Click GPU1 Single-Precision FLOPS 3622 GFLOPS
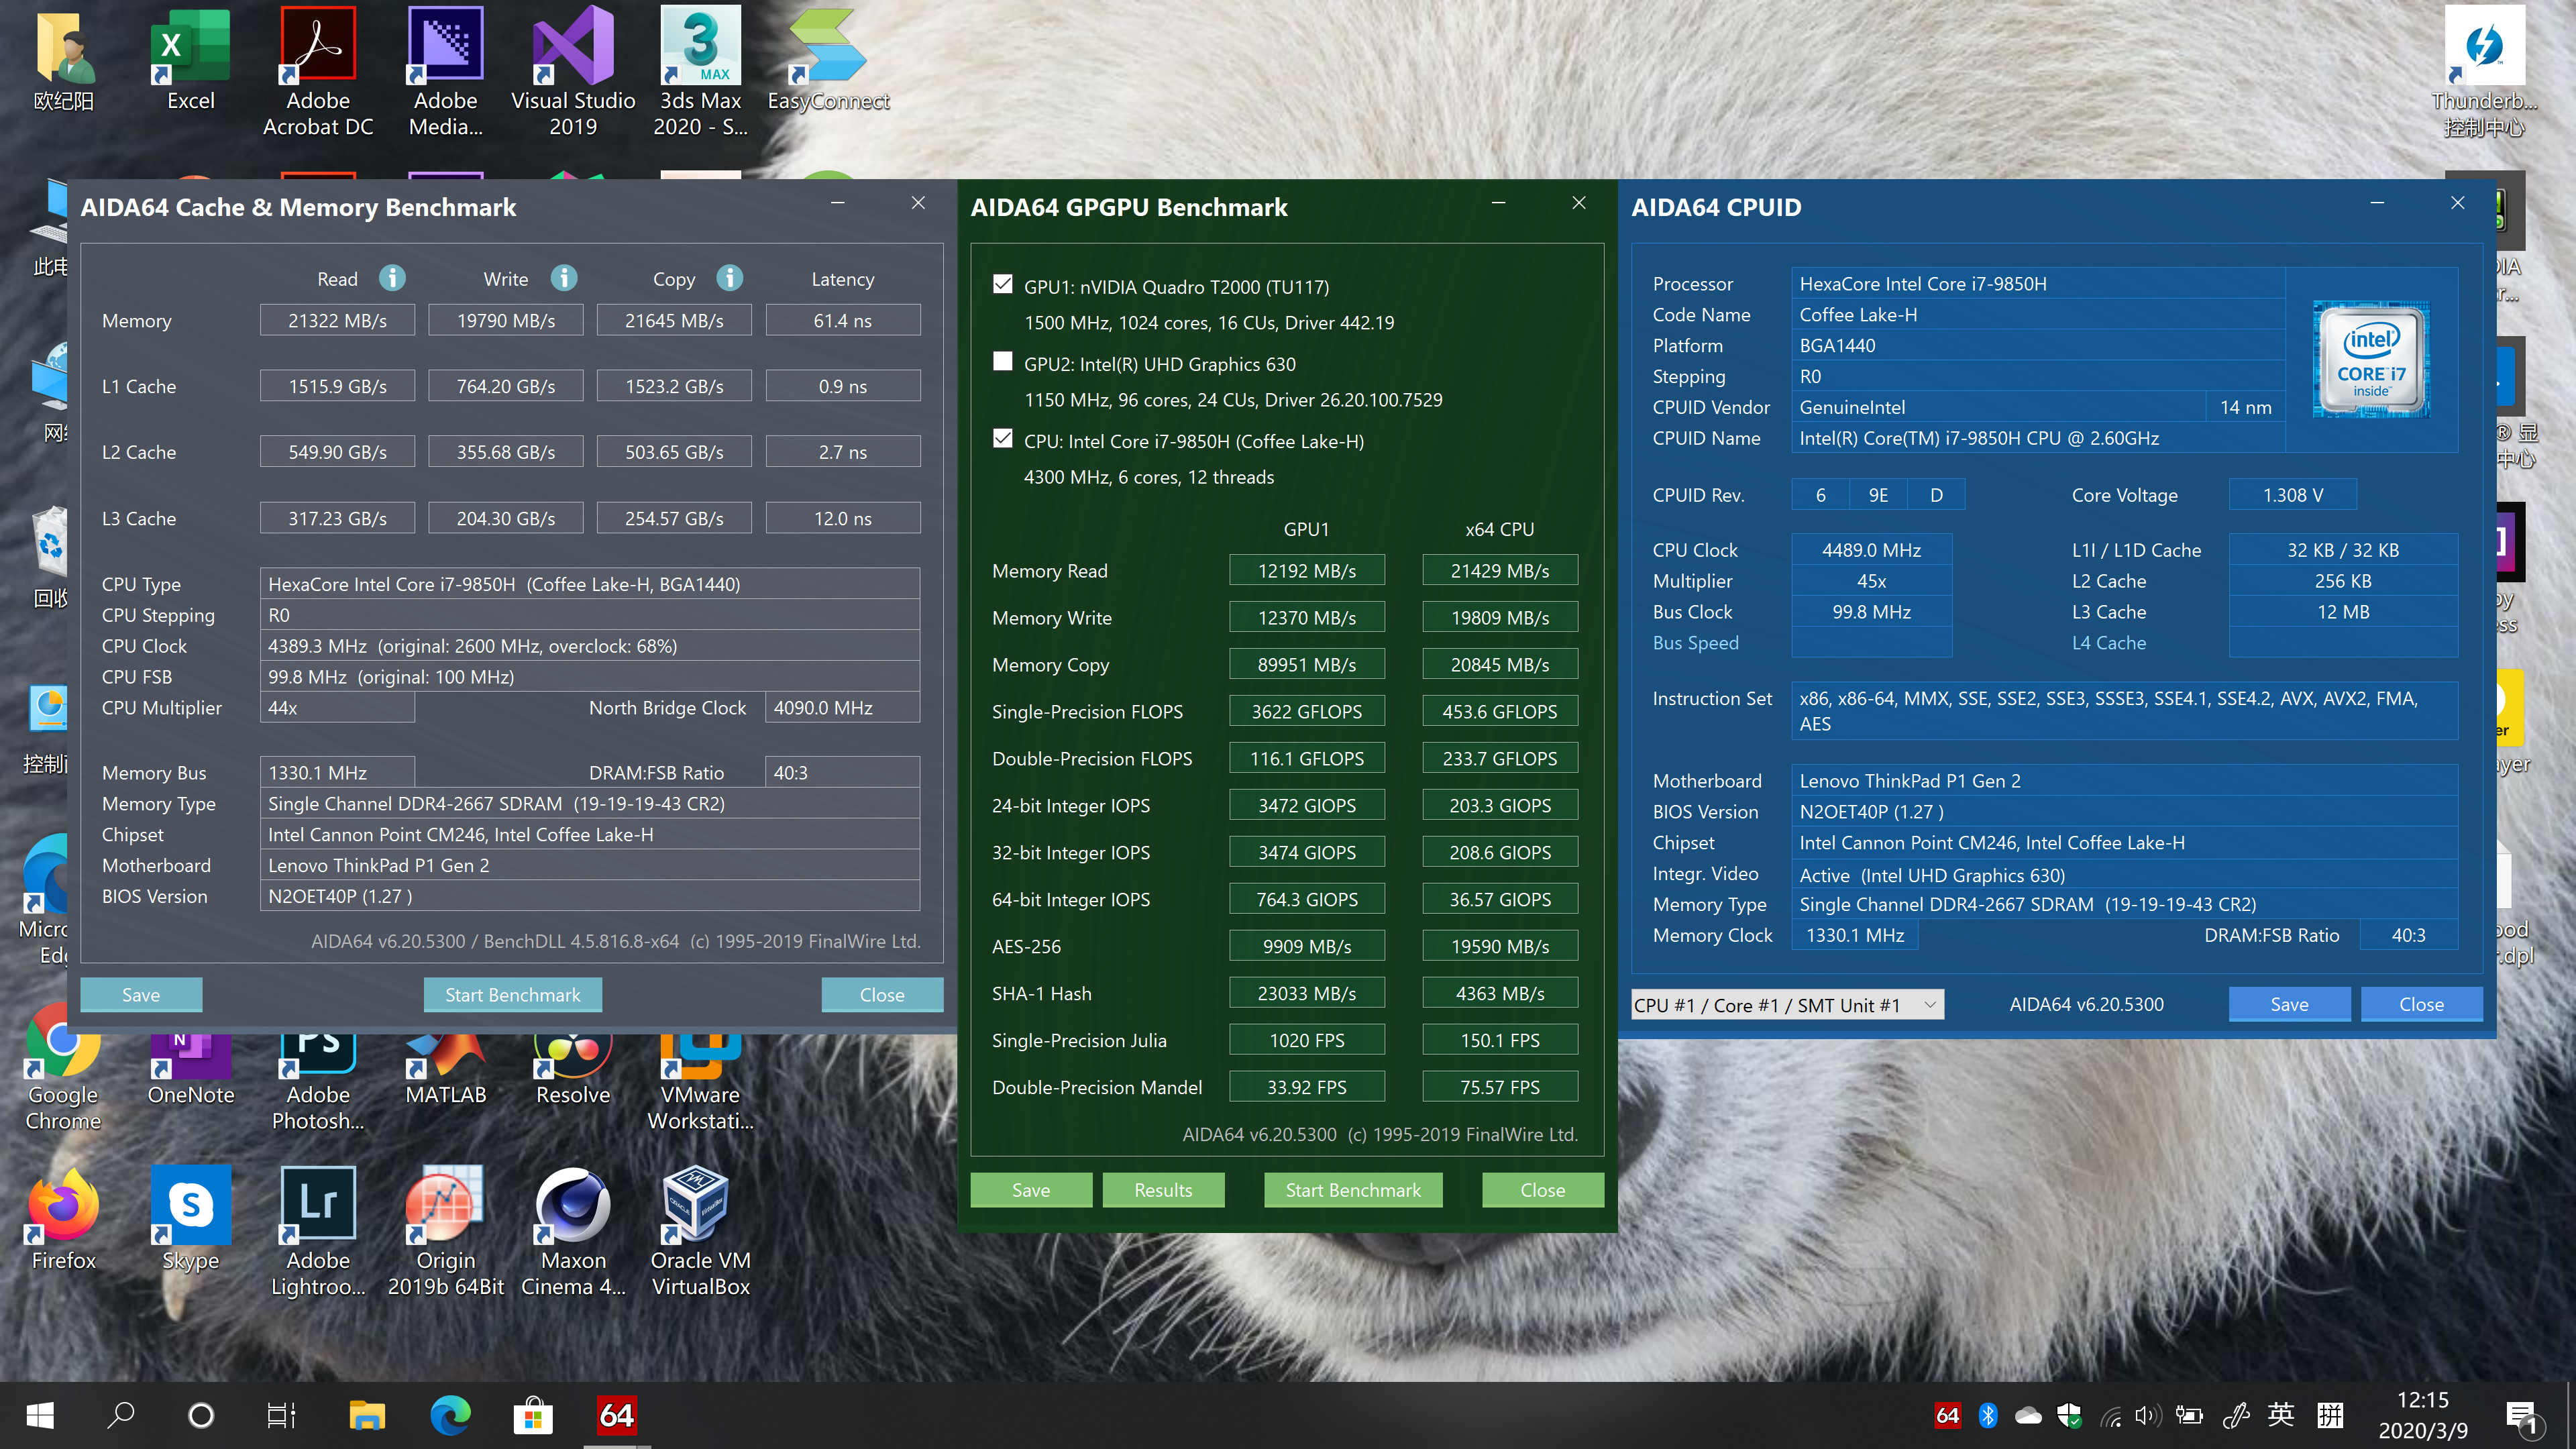This screenshot has height=1449, width=2576. (1307, 711)
